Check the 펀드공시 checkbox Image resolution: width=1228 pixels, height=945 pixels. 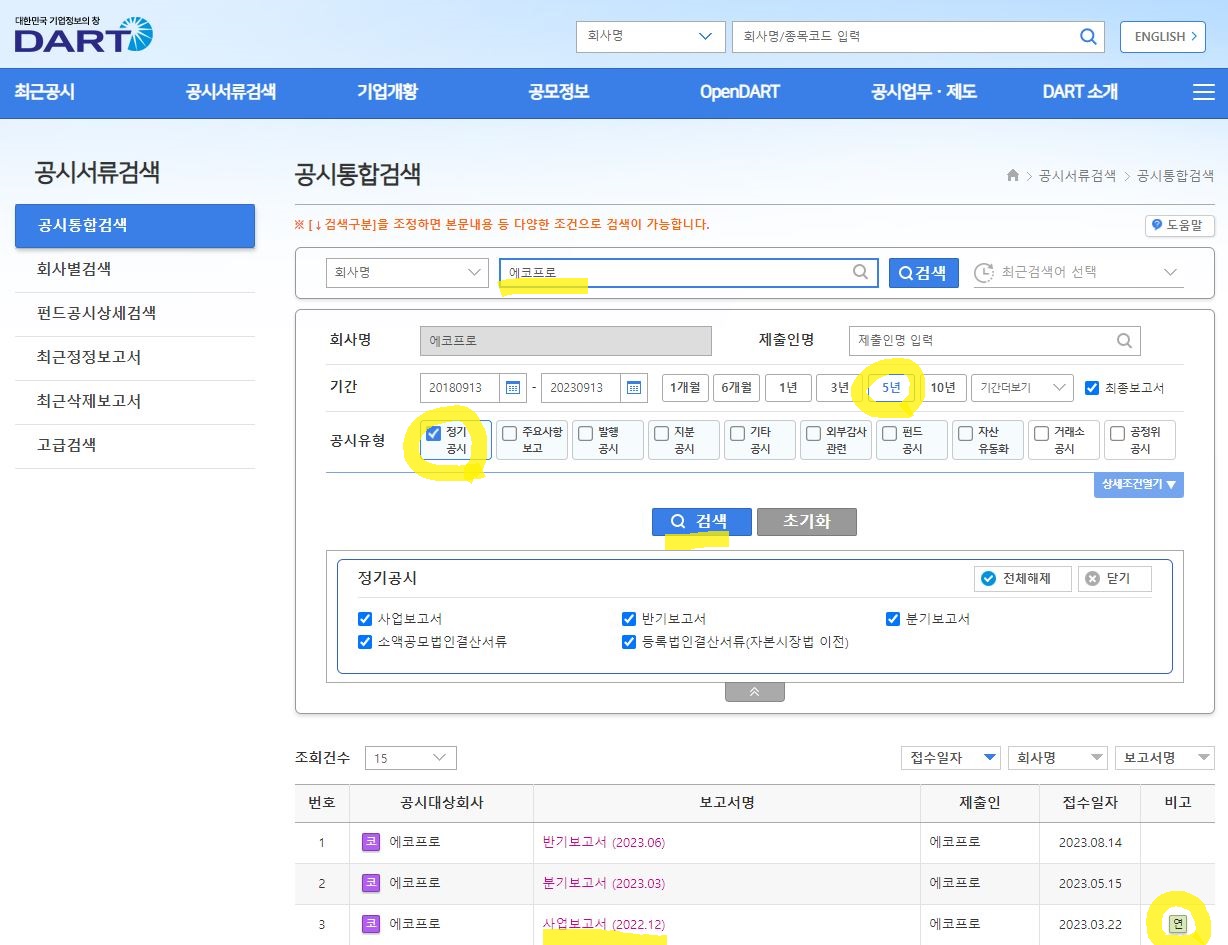click(890, 433)
